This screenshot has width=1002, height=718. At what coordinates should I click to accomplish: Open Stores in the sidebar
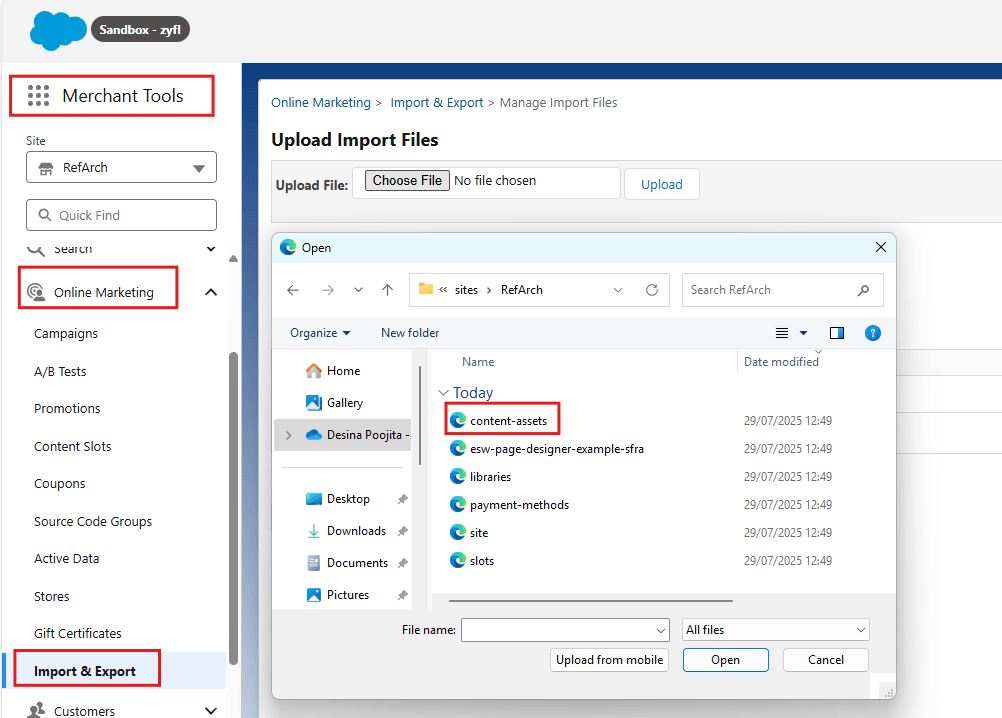[x=52, y=597]
